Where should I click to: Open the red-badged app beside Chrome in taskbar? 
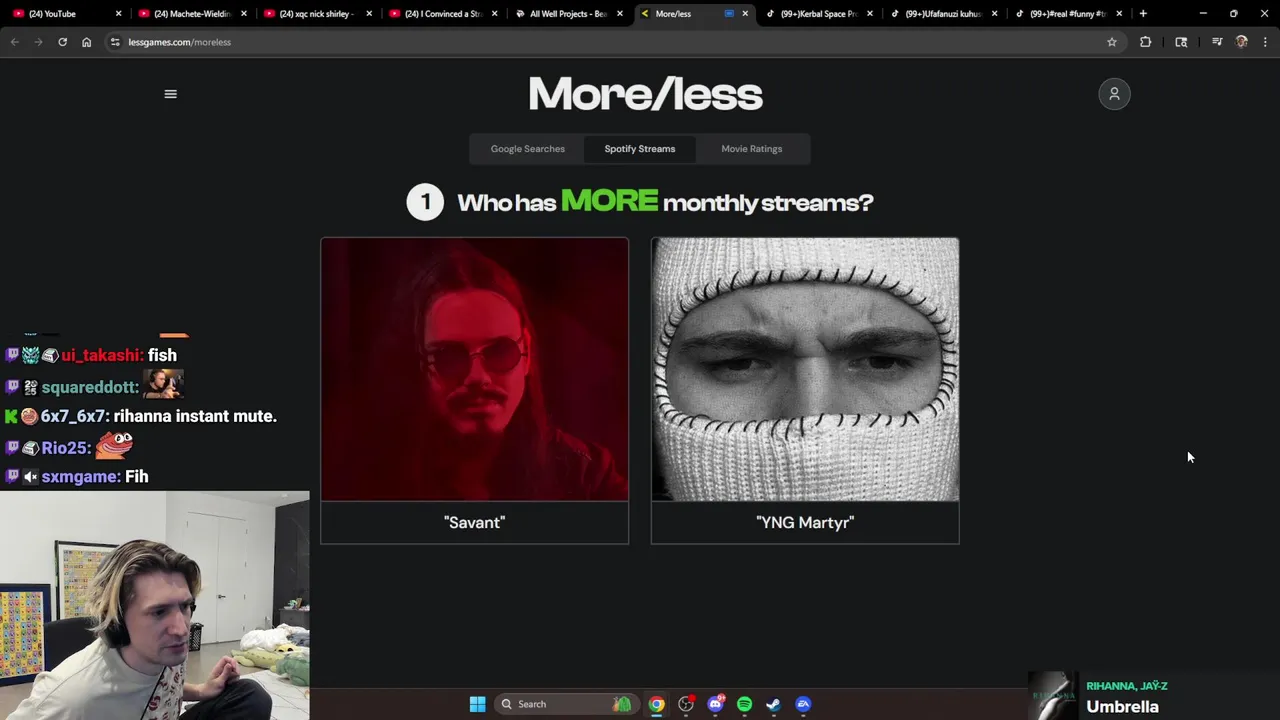686,704
